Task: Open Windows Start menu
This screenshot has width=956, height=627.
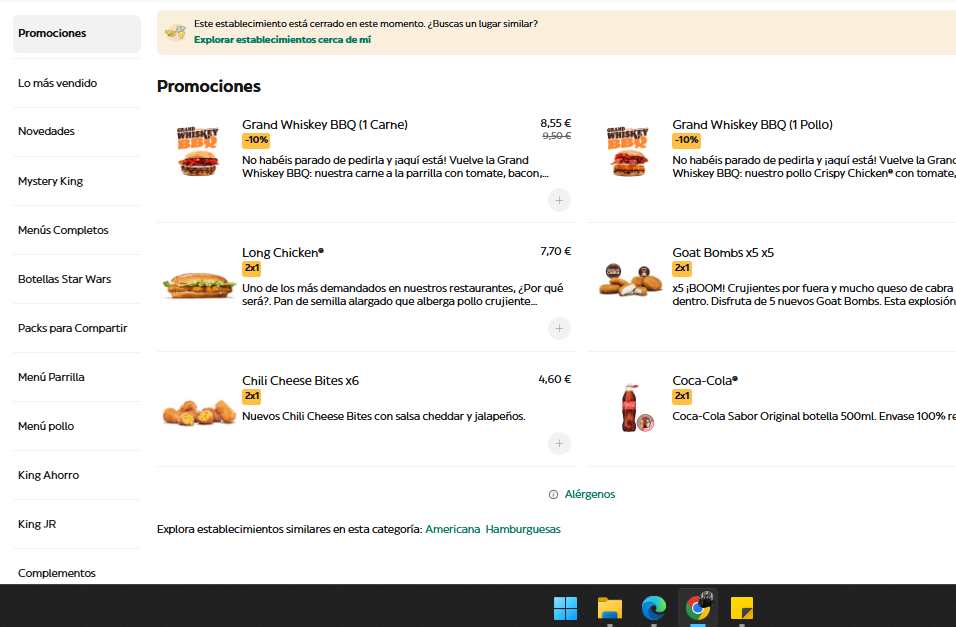Action: (x=565, y=608)
